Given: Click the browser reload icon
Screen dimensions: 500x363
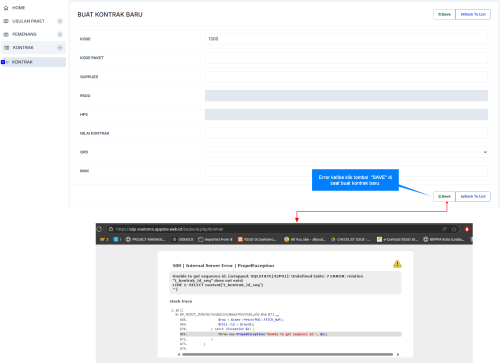Looking at the screenshot, I should [99, 229].
